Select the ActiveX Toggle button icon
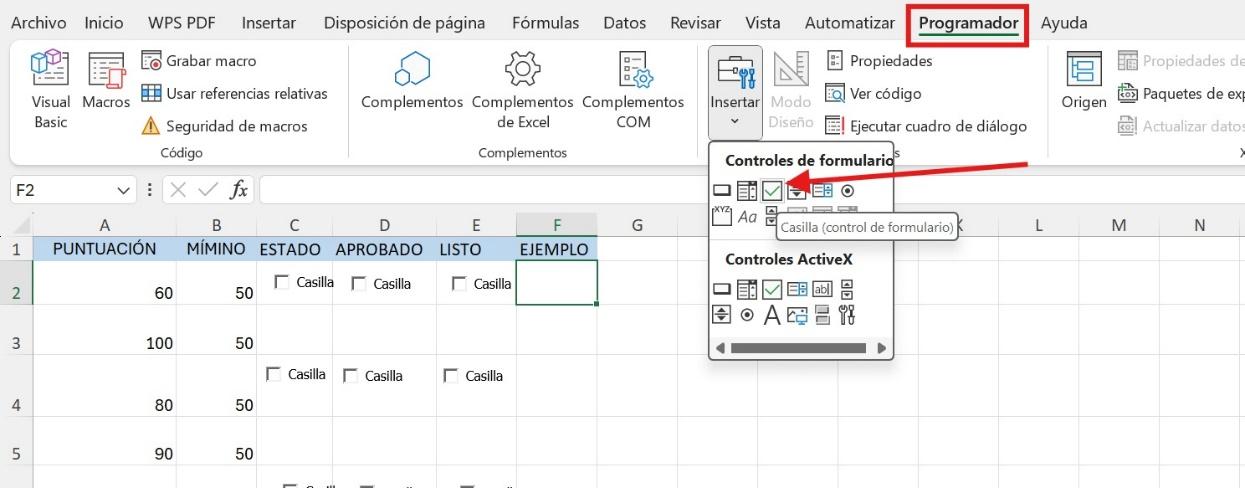 [823, 315]
